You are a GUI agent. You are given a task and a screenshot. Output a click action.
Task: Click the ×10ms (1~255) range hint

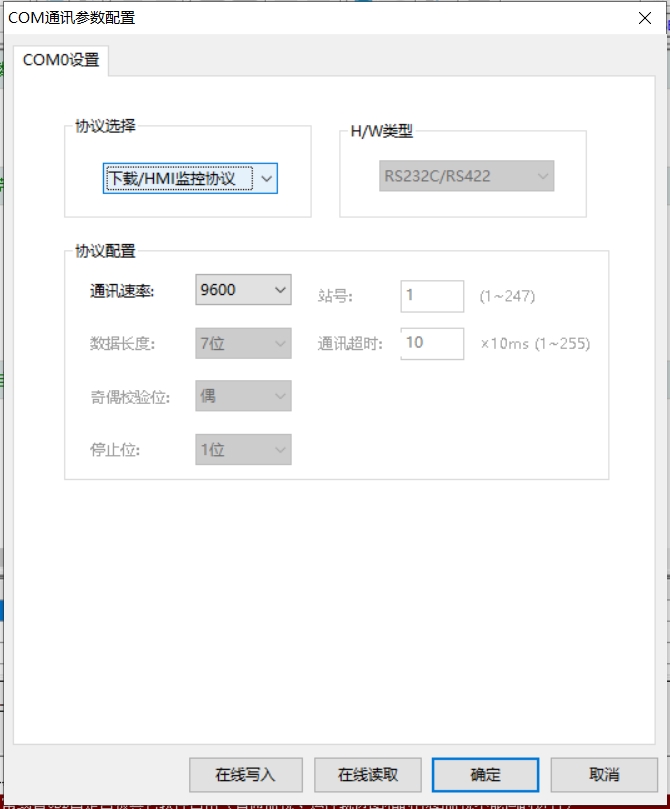click(535, 343)
